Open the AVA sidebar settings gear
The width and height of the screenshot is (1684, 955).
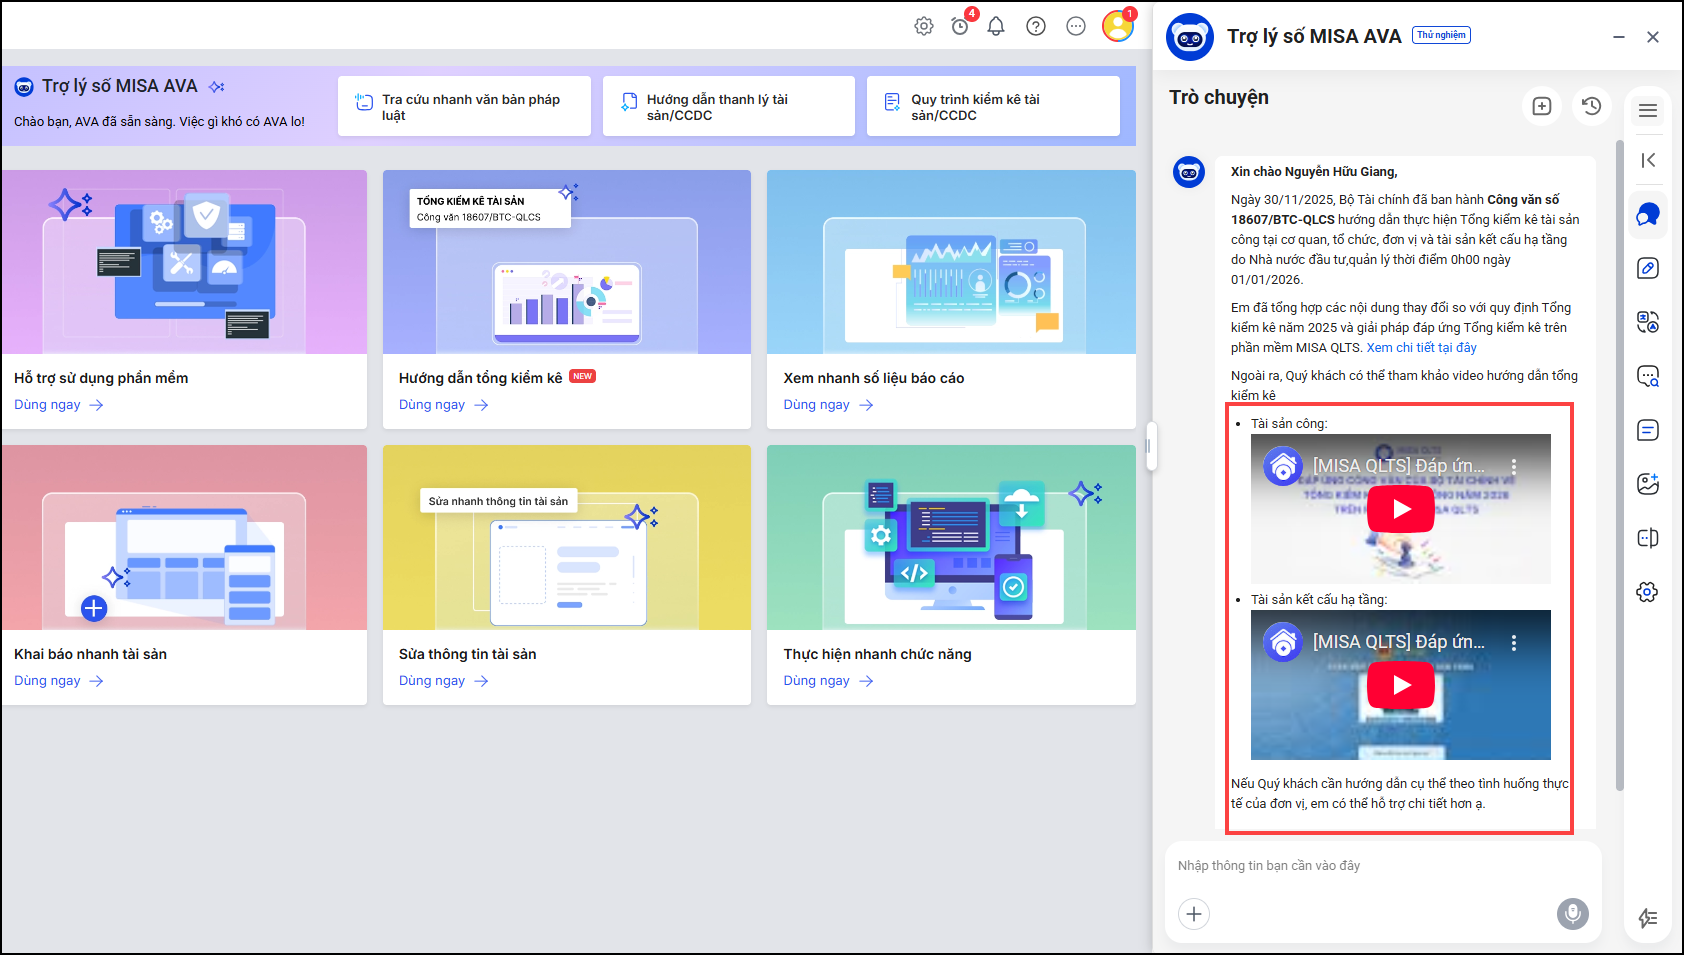click(1648, 592)
